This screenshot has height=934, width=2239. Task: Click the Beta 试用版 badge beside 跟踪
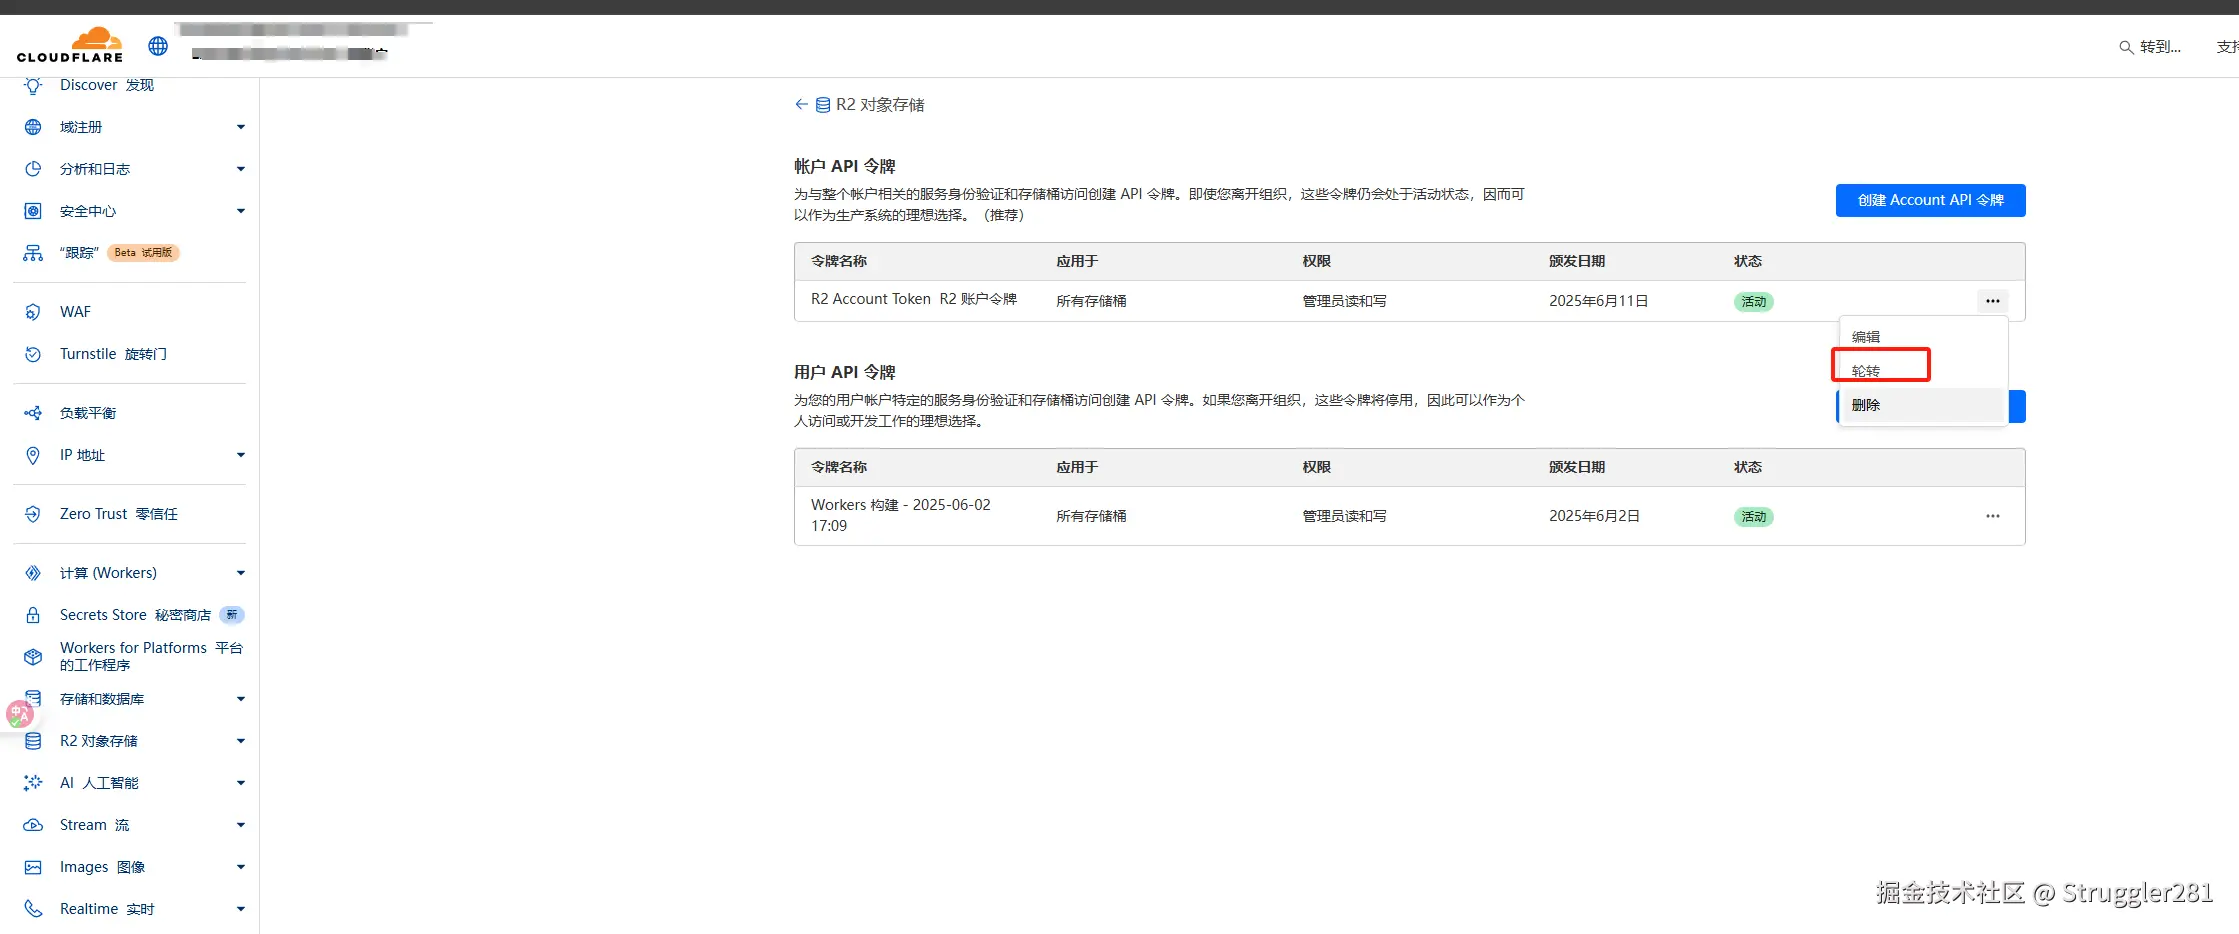point(143,253)
